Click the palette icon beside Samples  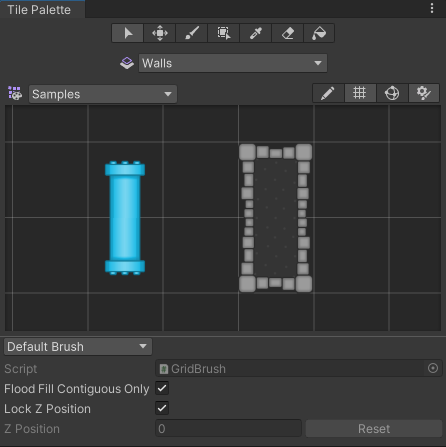[15, 93]
